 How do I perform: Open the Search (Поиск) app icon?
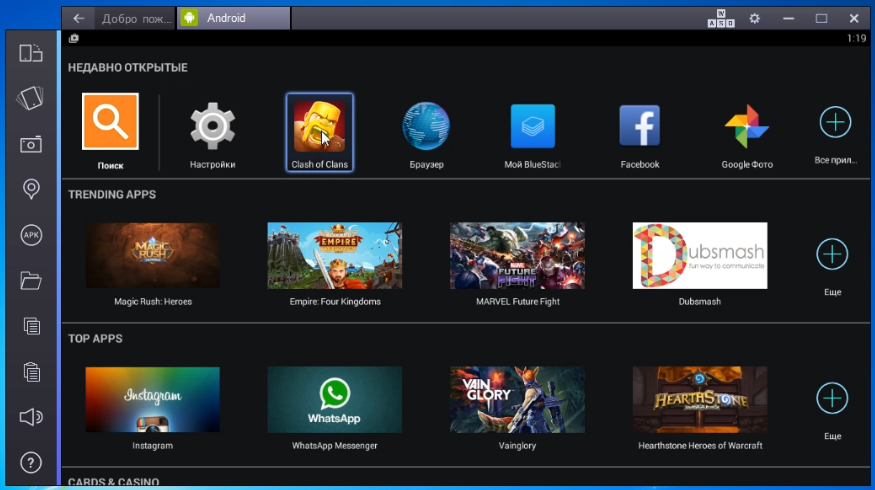tap(110, 122)
